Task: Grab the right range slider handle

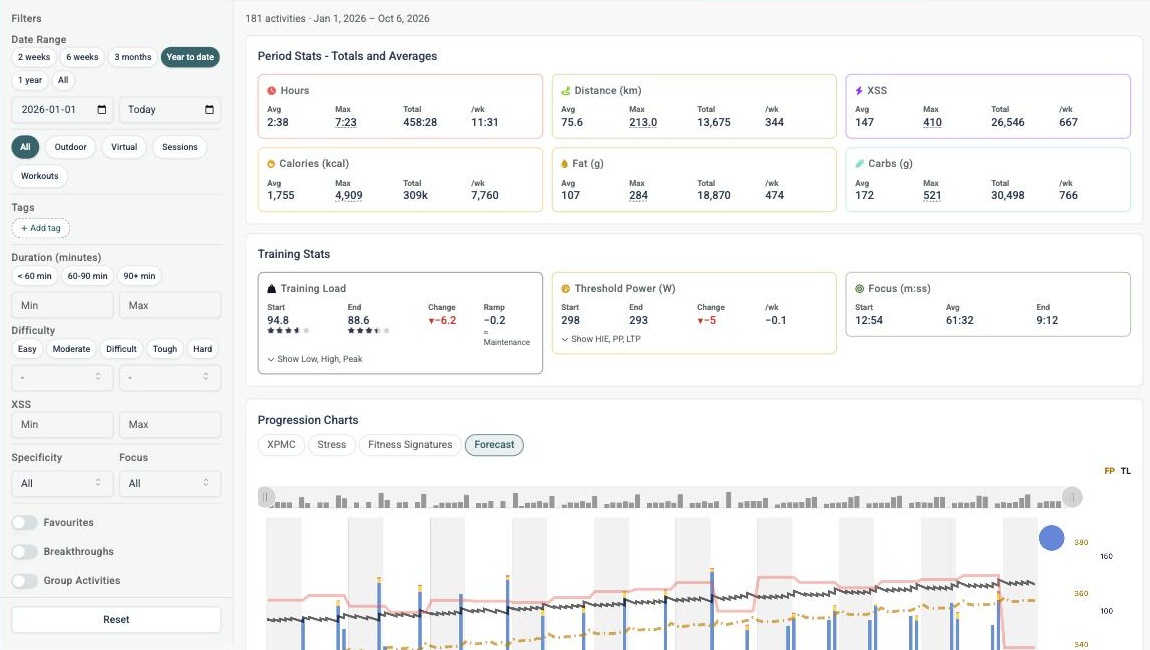Action: pos(1072,497)
